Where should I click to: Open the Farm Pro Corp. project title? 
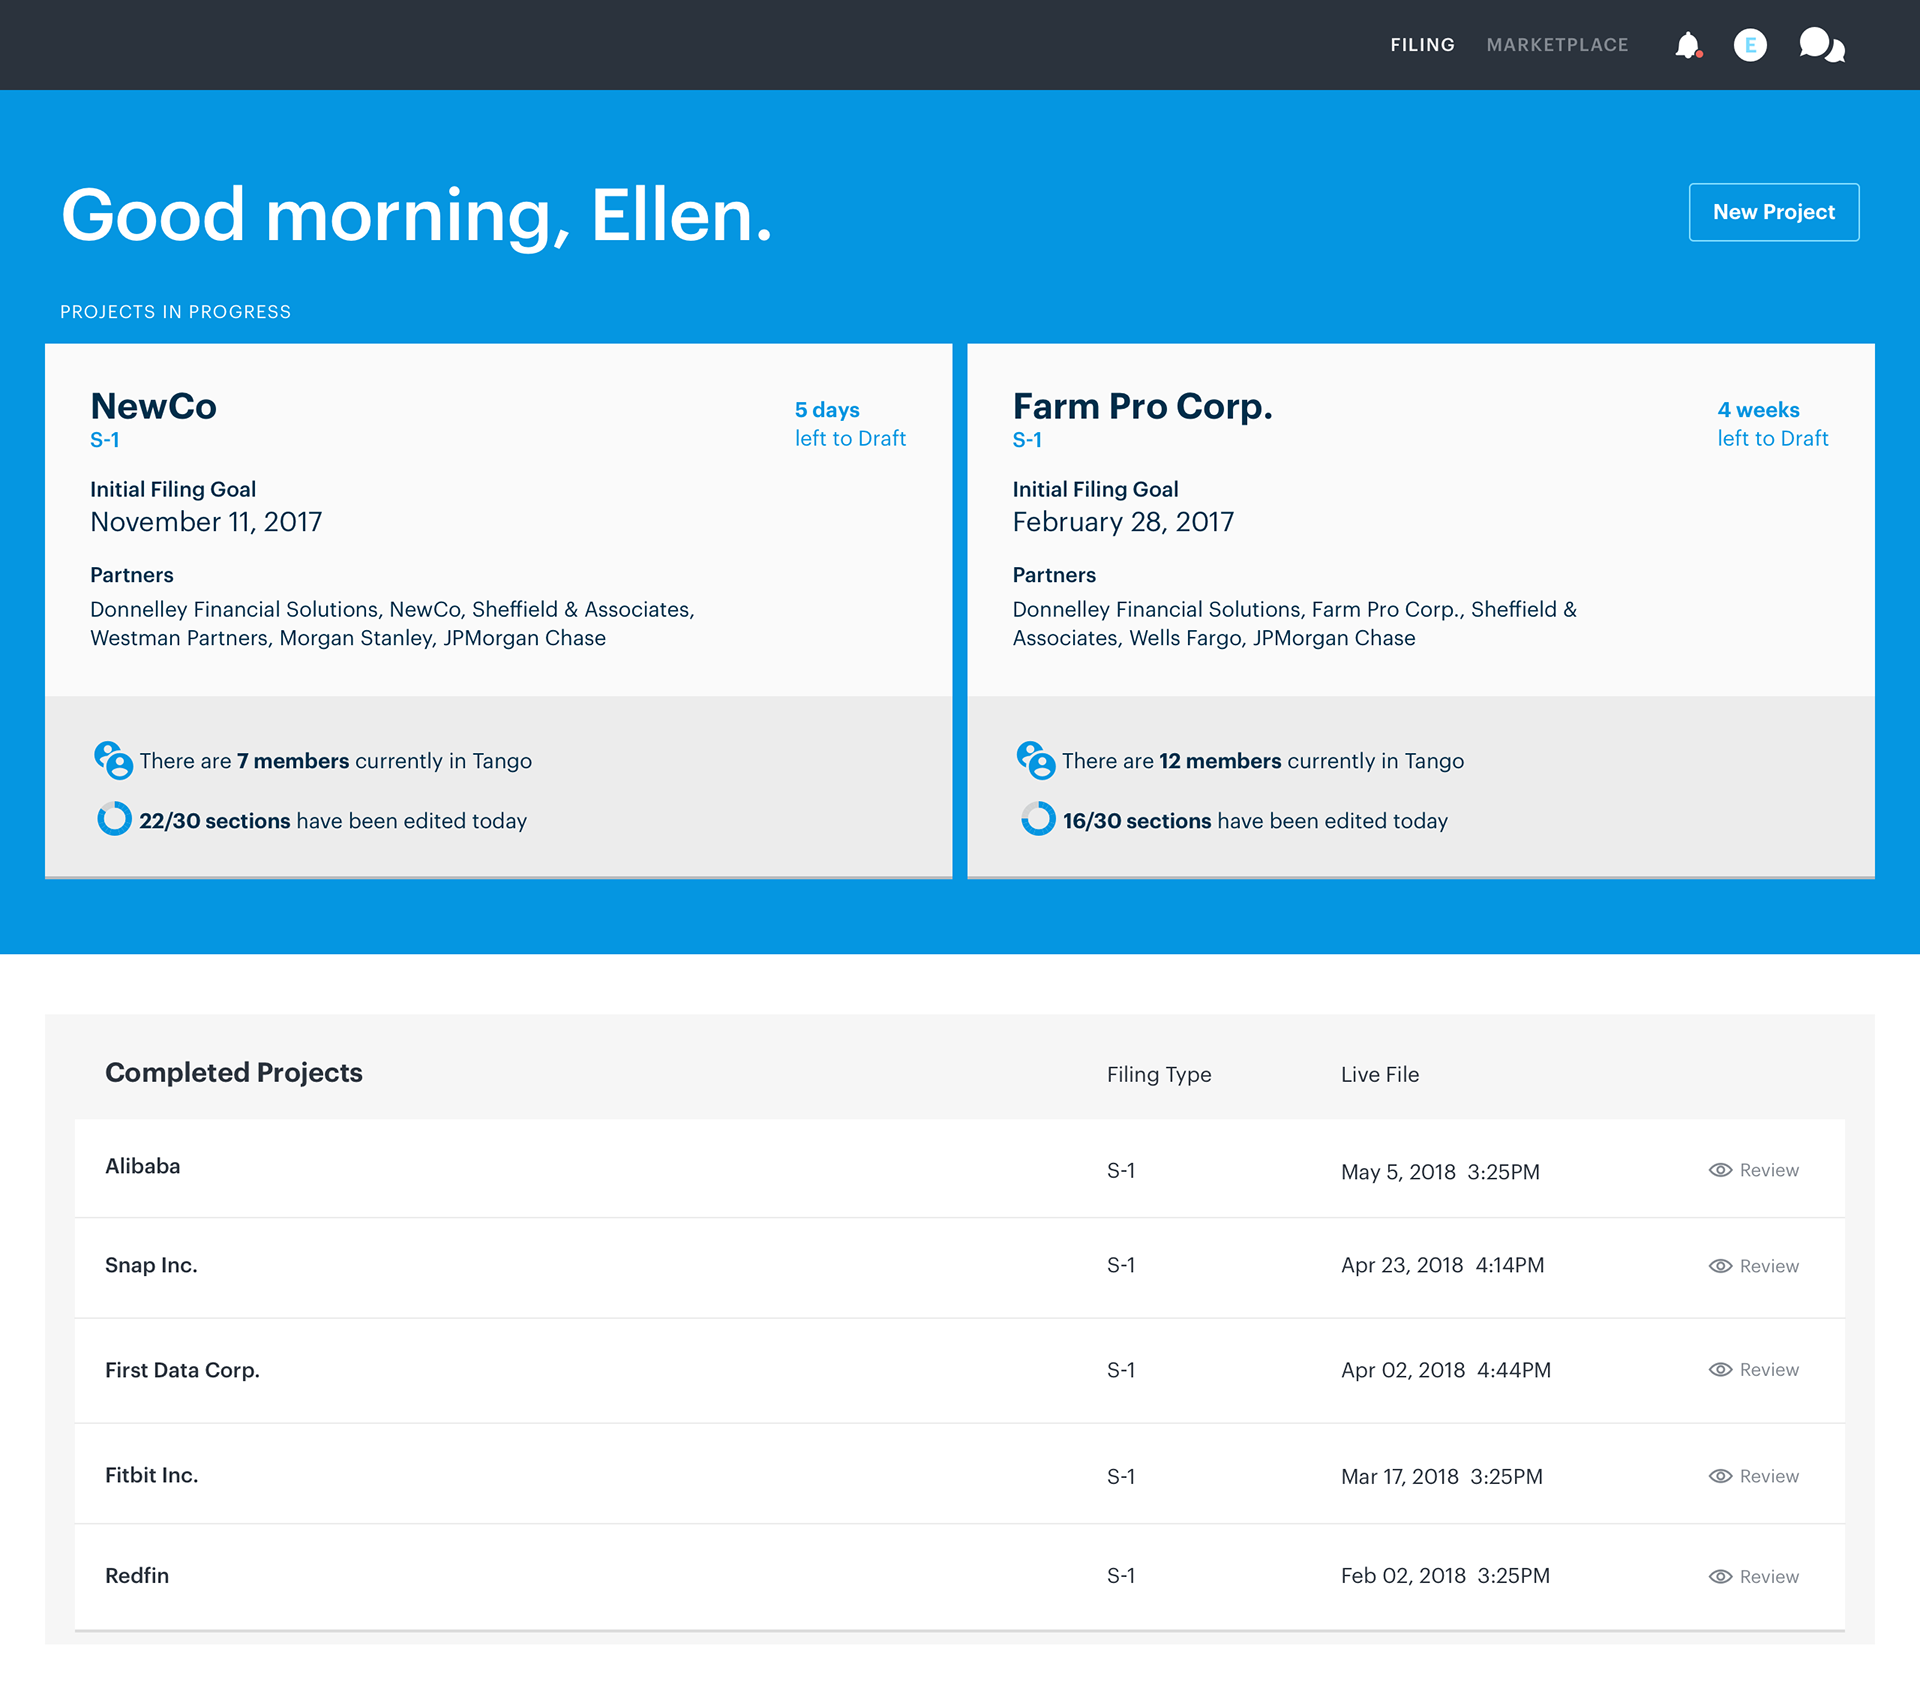coord(1142,406)
